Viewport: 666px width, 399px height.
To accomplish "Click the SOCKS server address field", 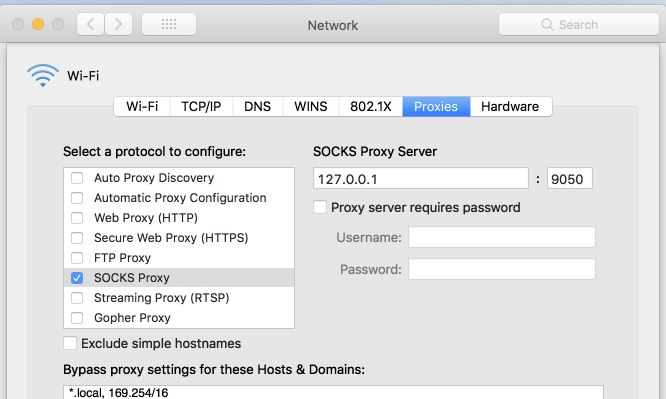I will pos(420,178).
